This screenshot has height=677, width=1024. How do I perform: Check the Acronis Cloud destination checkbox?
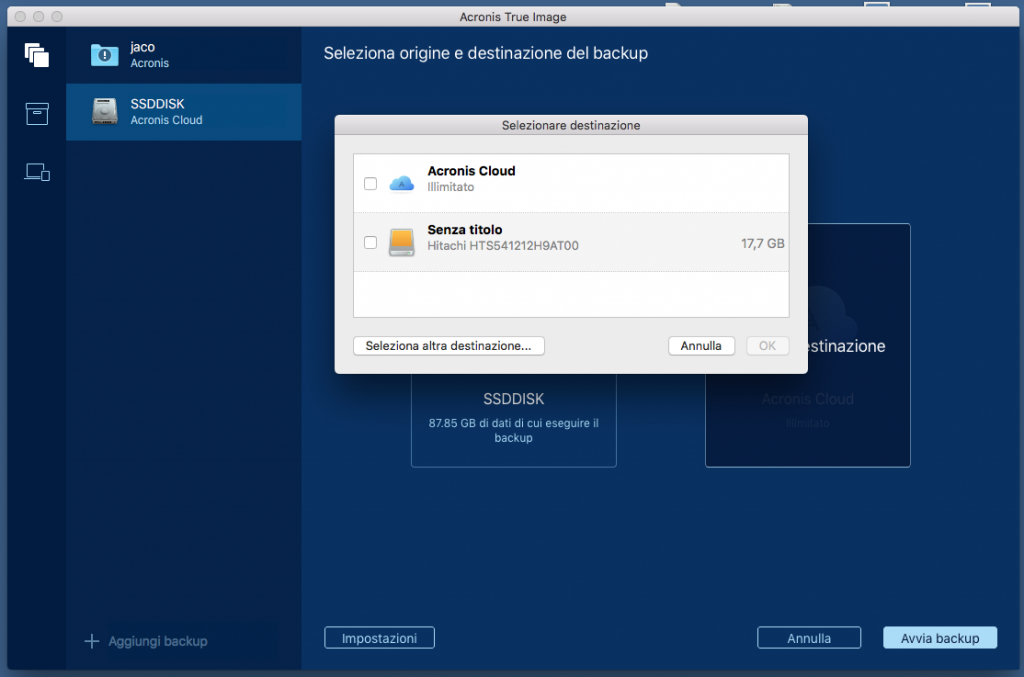370,183
